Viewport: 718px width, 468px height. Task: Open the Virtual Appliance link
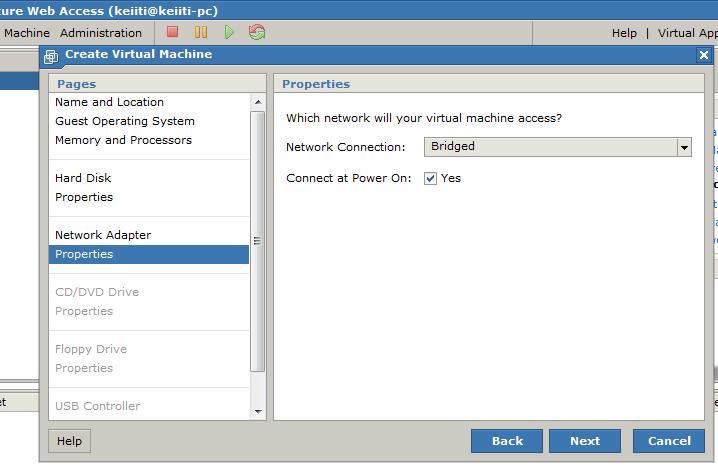tap(688, 33)
